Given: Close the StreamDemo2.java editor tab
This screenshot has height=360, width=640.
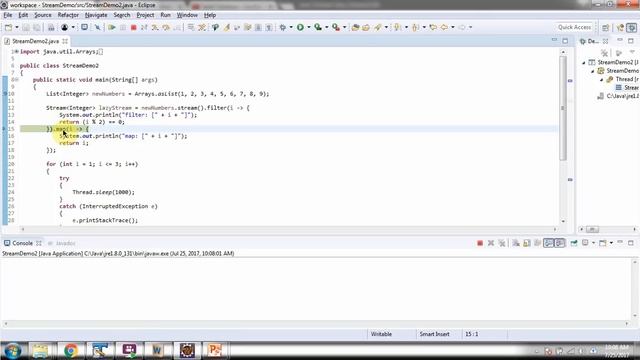Looking at the screenshot, I should point(65,41).
